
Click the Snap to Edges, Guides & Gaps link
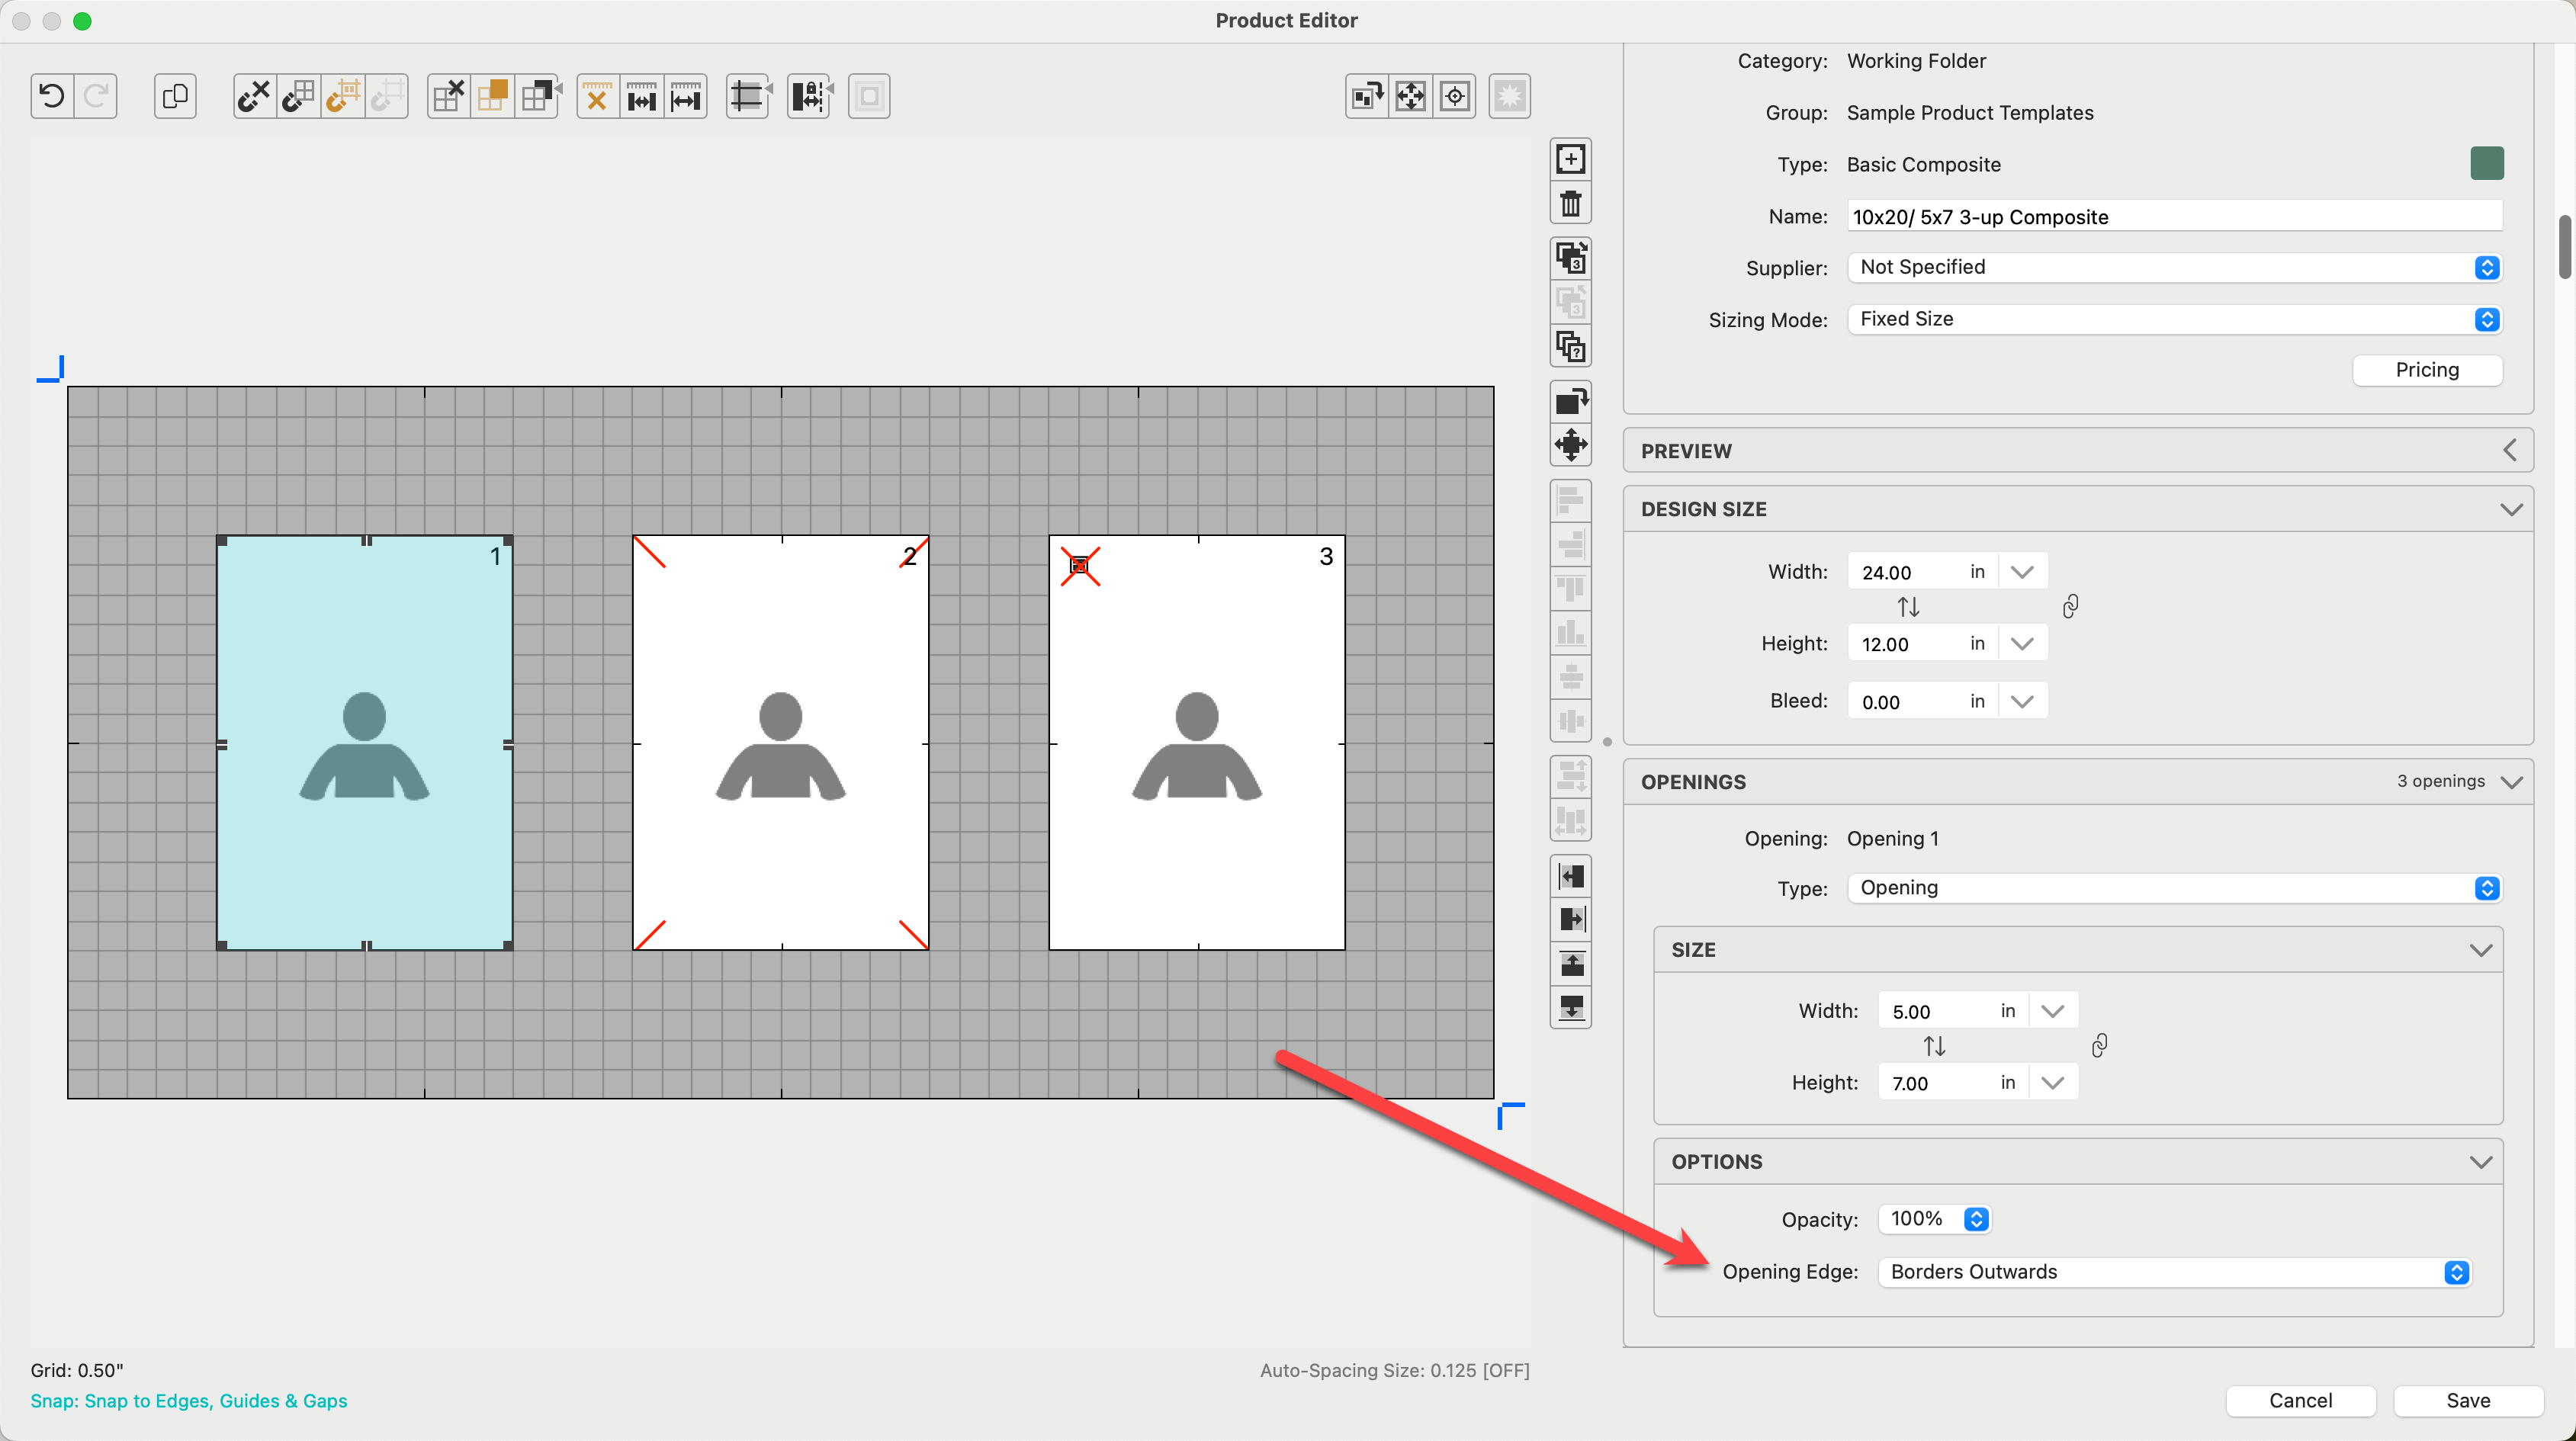coord(189,1401)
